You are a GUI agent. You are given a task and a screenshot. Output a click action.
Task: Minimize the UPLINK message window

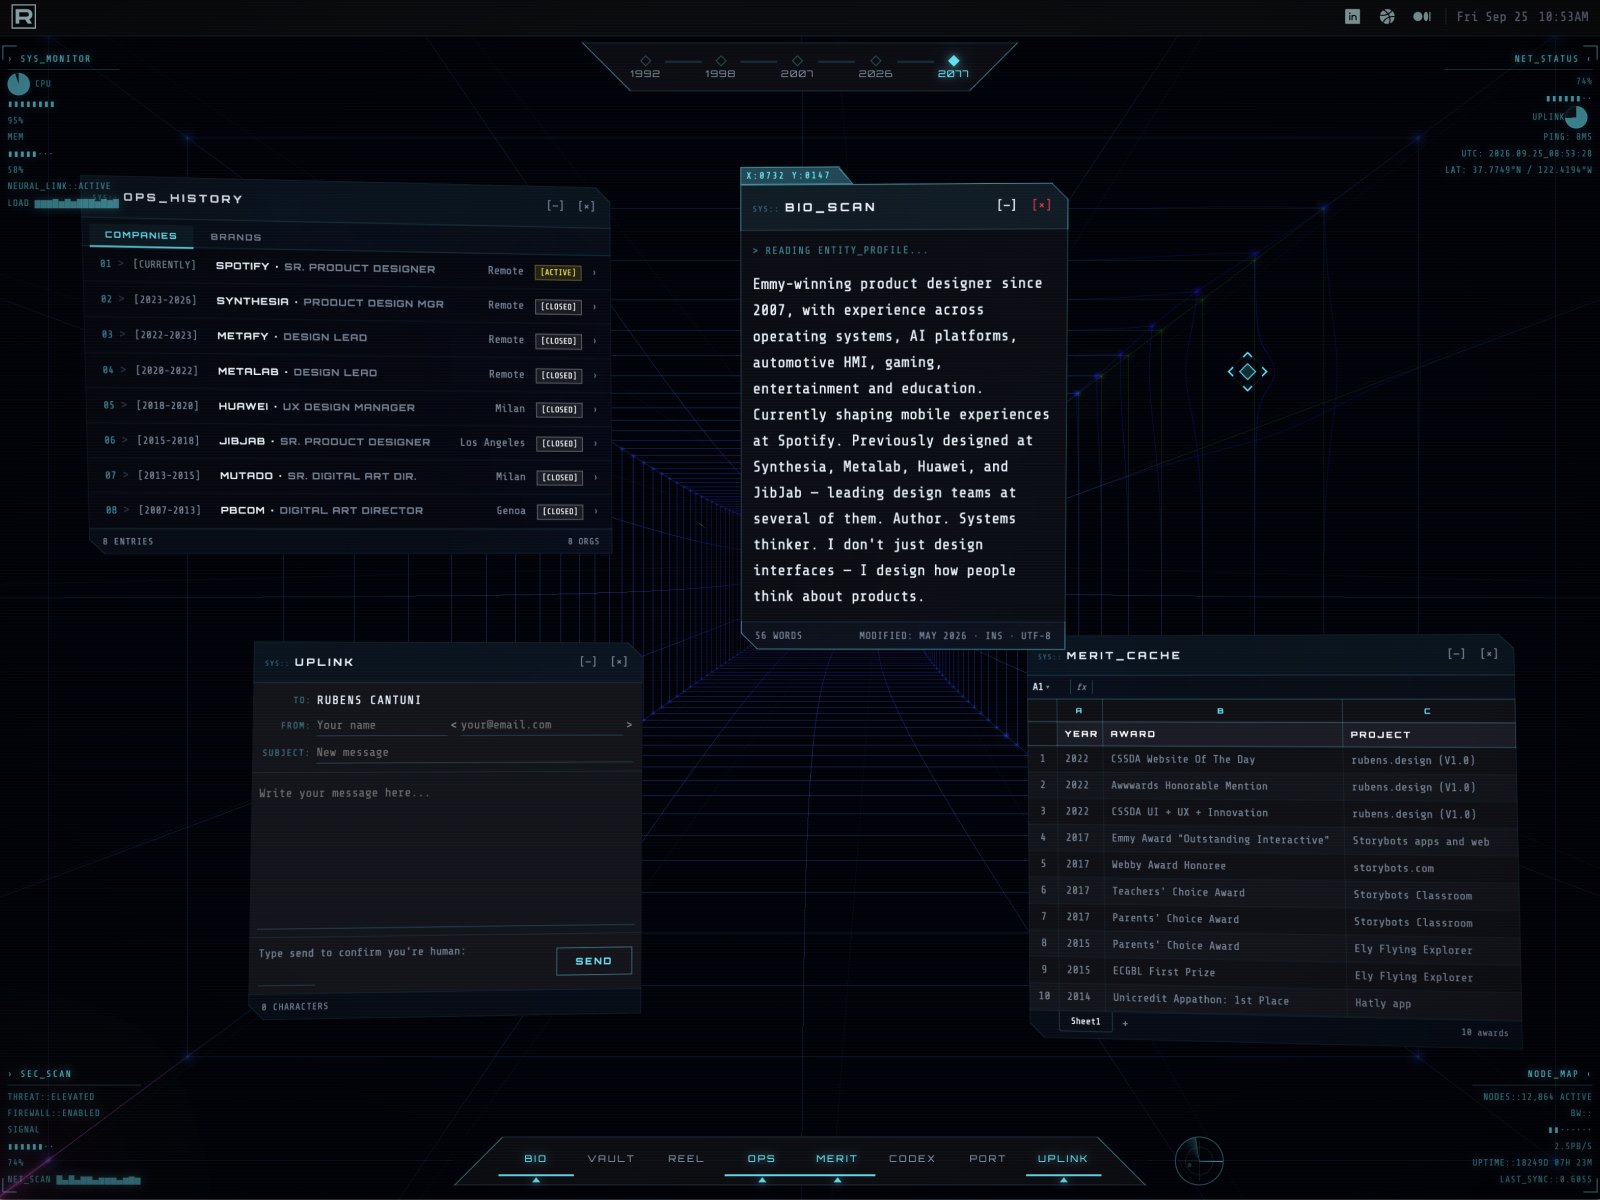coord(588,661)
